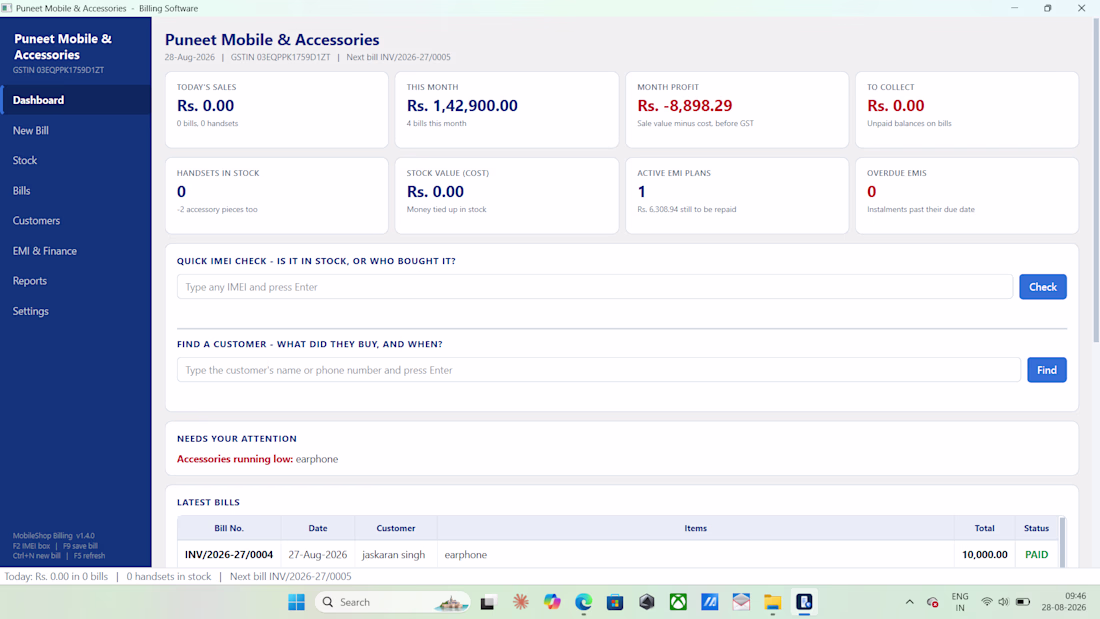Click the ENG IN language indicator

[960, 602]
